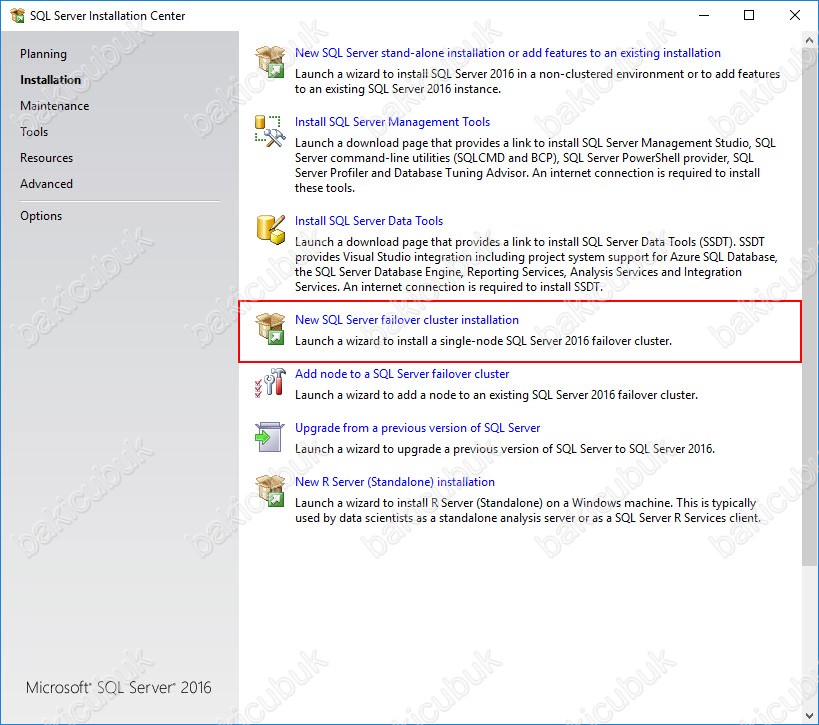Go to the Resources page

[x=46, y=158]
